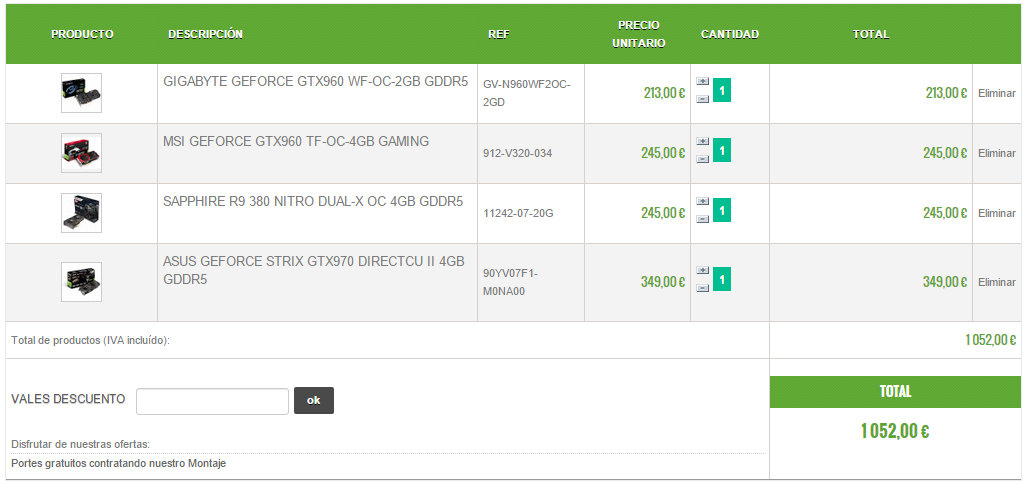Decrease quantity of MSI GTX960 Gaming card
This screenshot has height=485, width=1026.
(703, 159)
